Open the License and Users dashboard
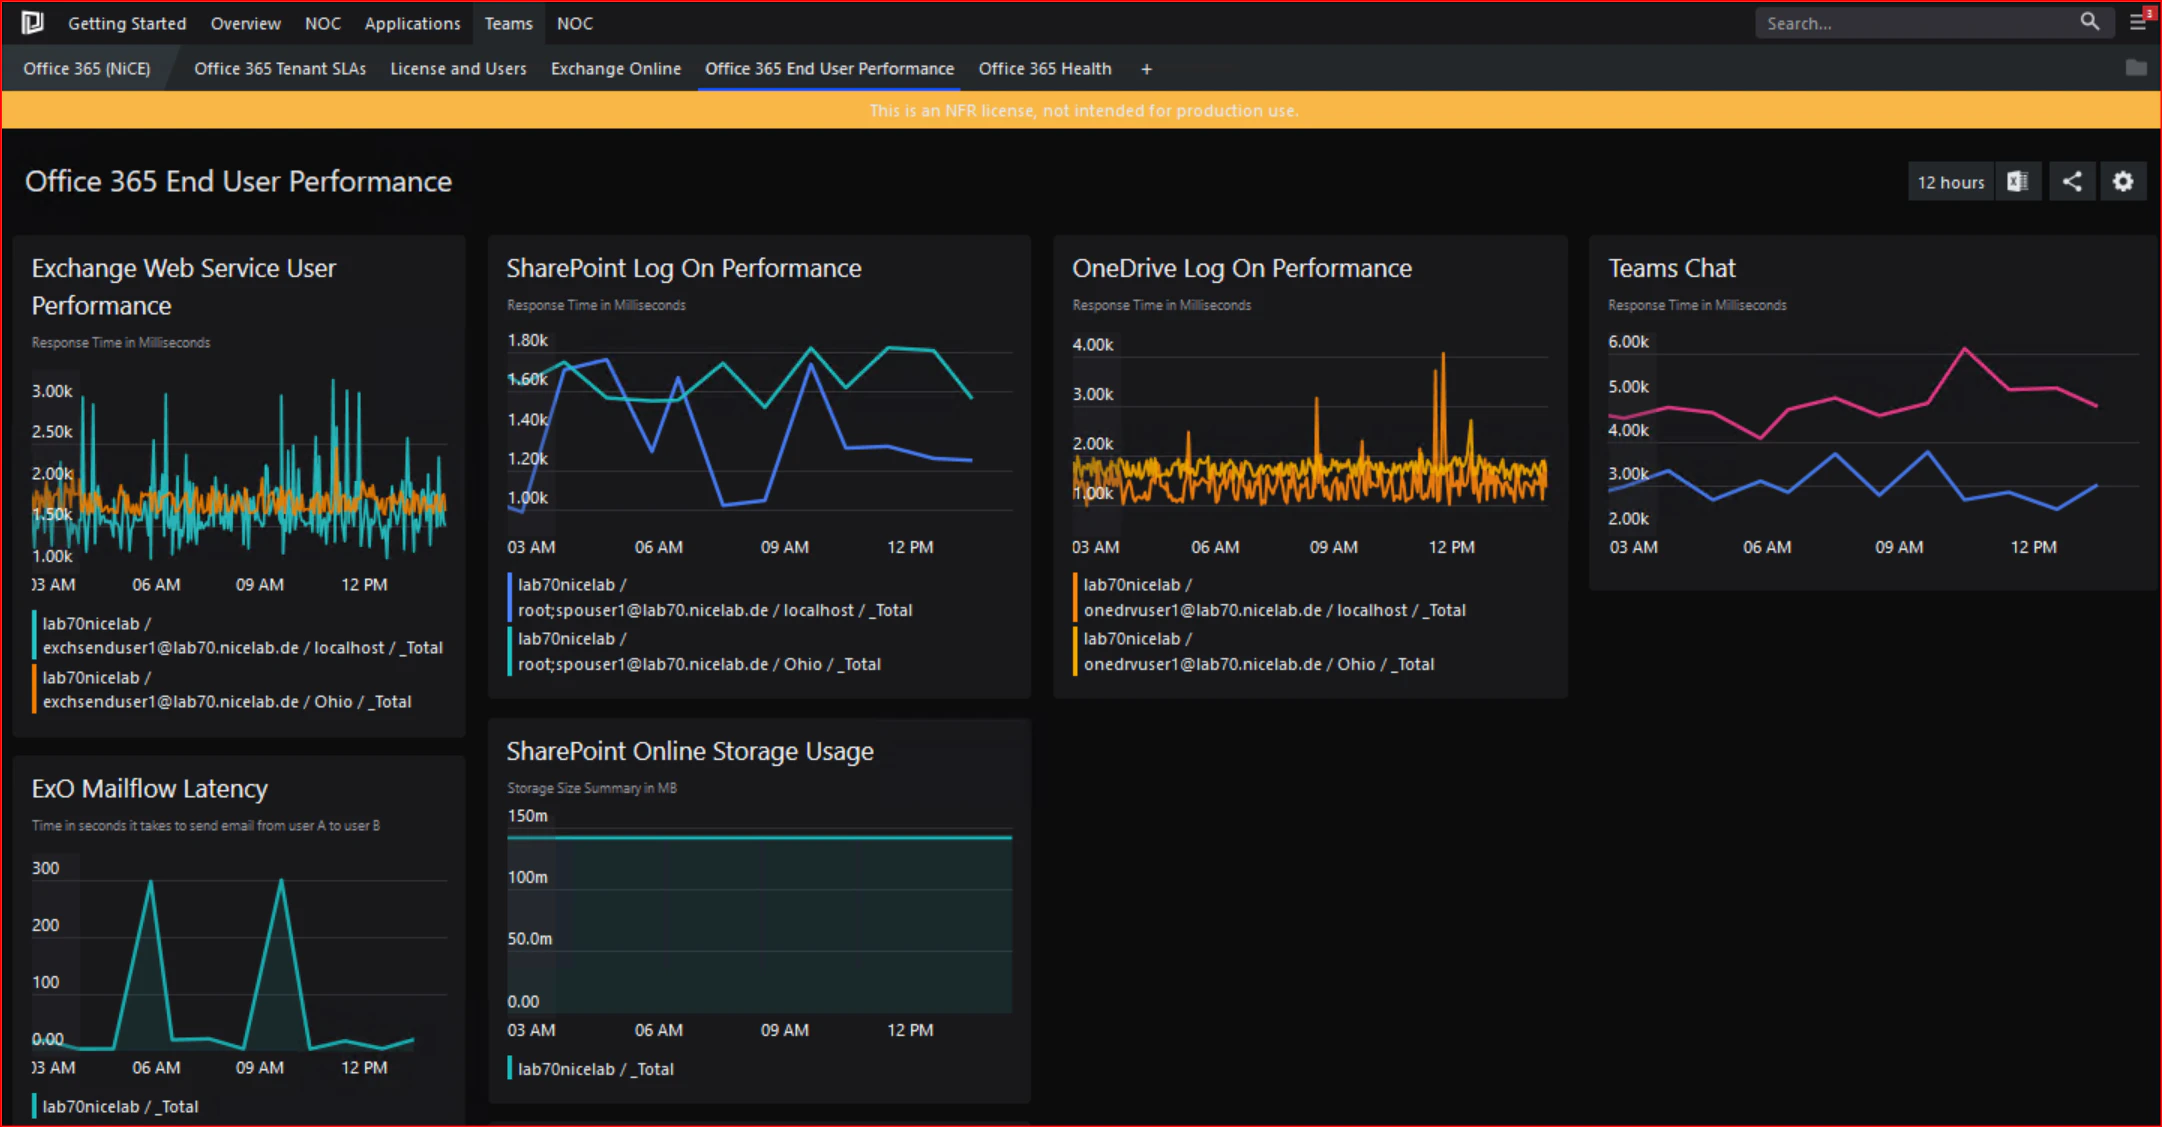2162x1127 pixels. click(x=458, y=68)
